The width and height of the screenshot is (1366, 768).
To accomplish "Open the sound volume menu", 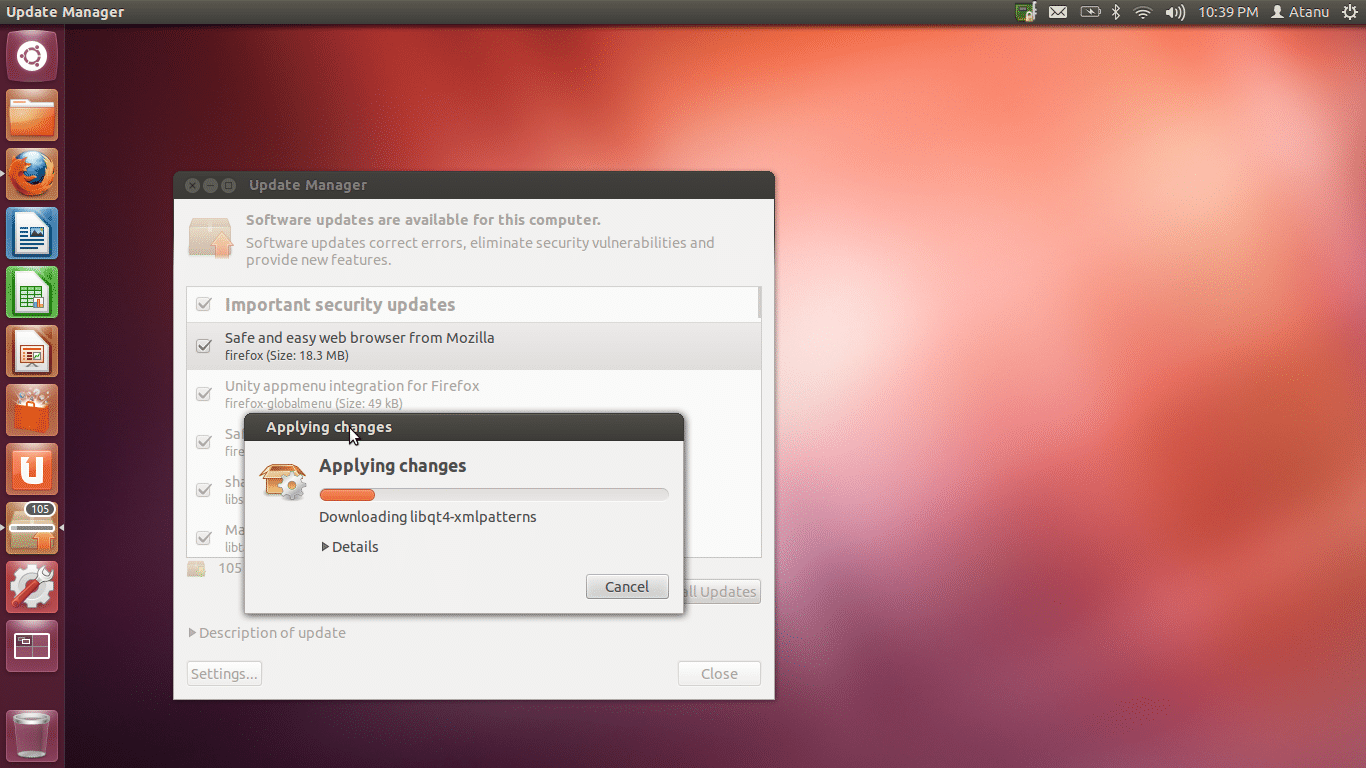I will tap(1175, 12).
